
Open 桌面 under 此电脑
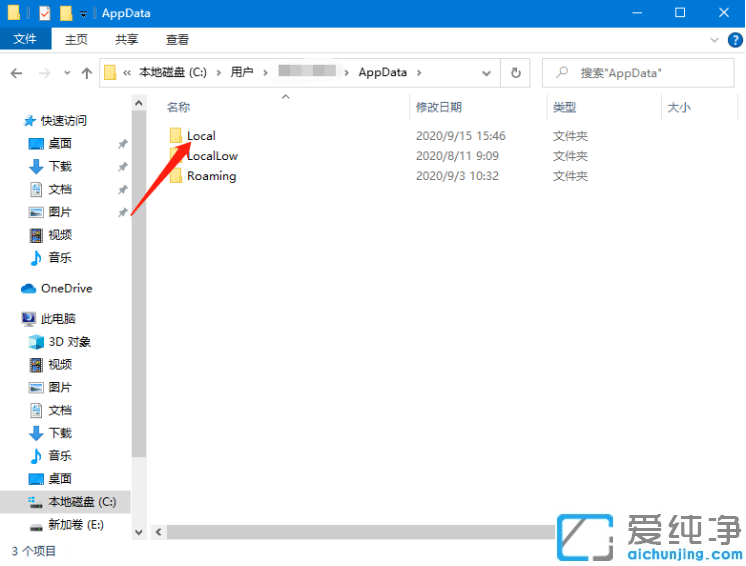coord(60,478)
